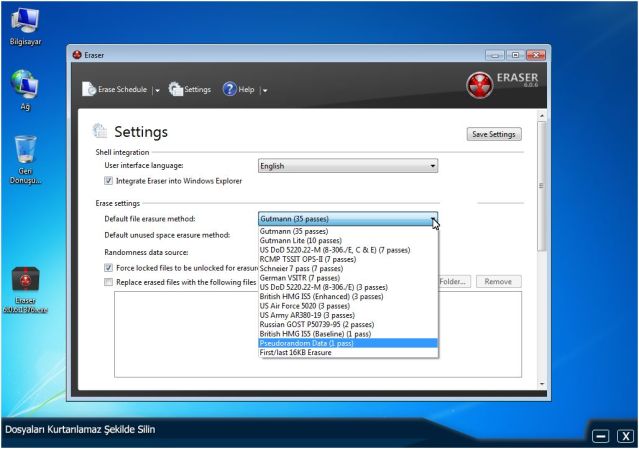Select US Air Force 5020 option
This screenshot has height=449, width=639.
348,306
